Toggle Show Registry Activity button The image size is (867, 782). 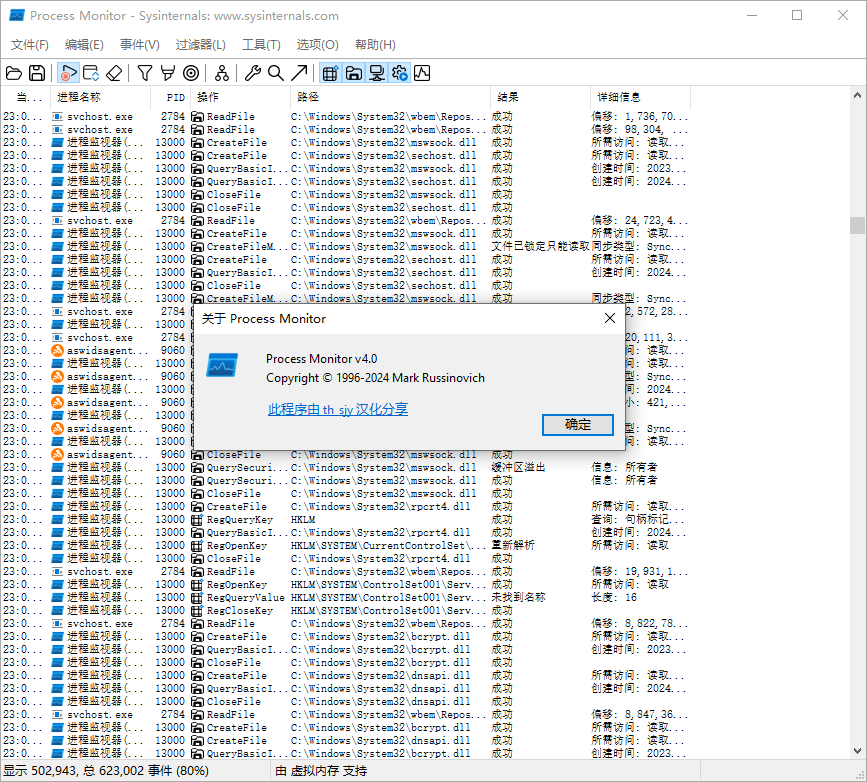pyautogui.click(x=330, y=73)
